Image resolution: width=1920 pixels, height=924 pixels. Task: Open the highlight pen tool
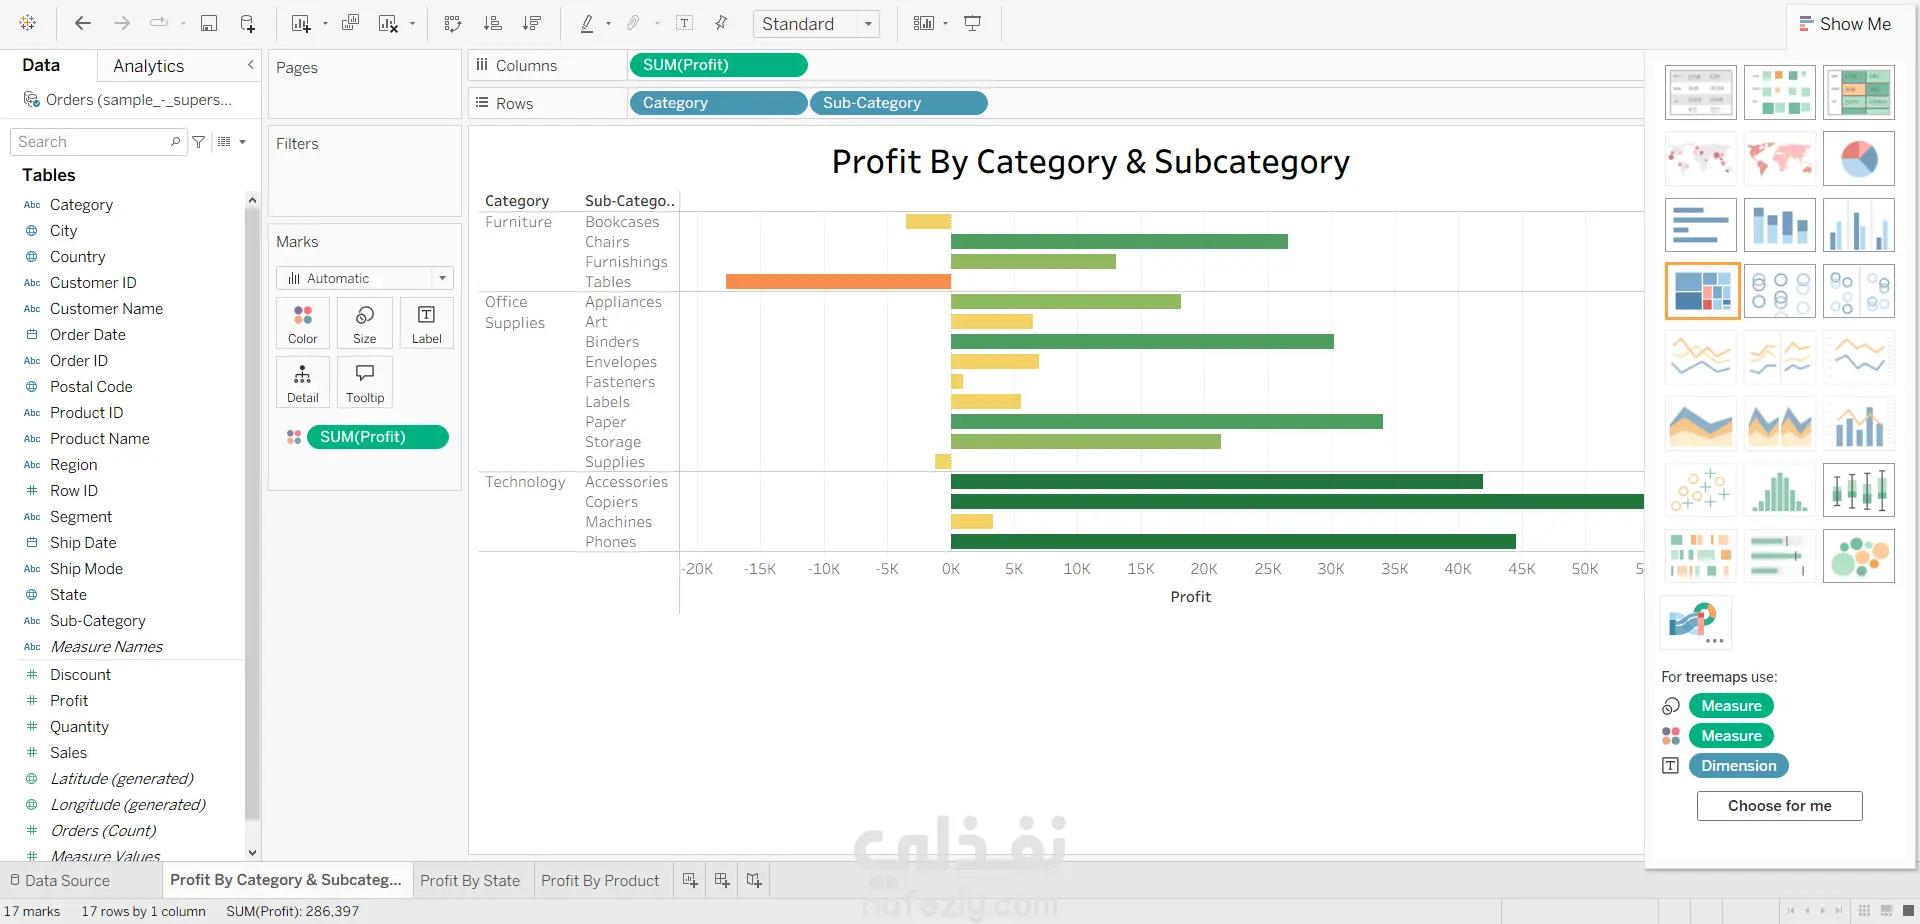(x=587, y=23)
